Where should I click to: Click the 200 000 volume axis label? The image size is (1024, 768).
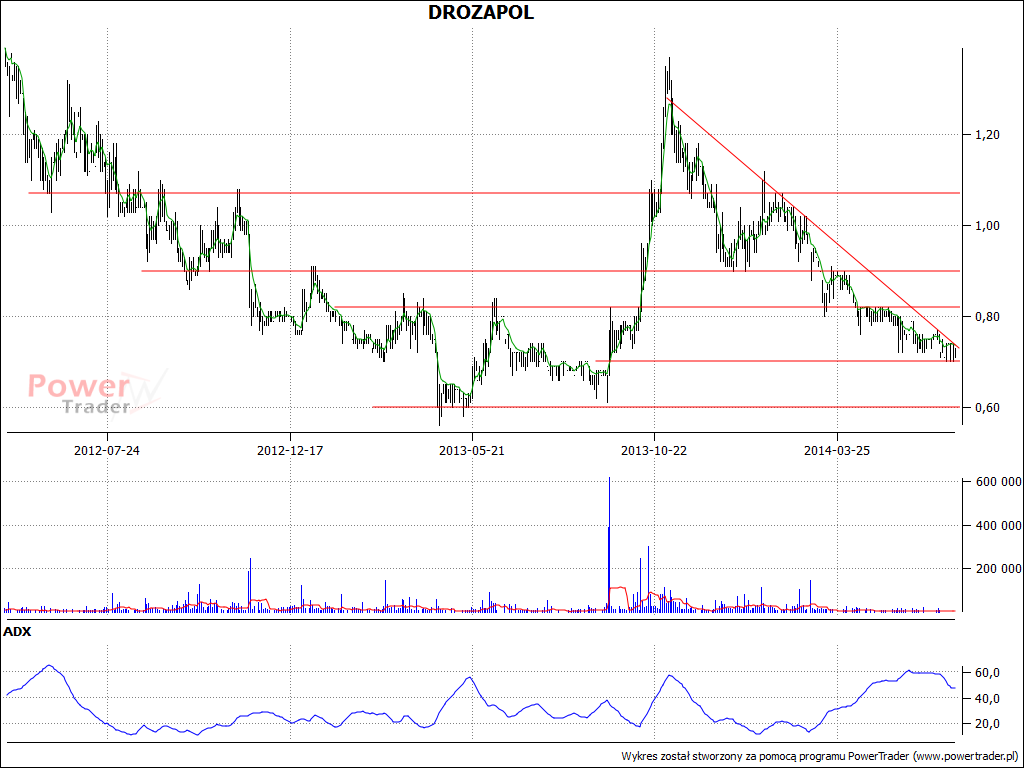tap(998, 569)
